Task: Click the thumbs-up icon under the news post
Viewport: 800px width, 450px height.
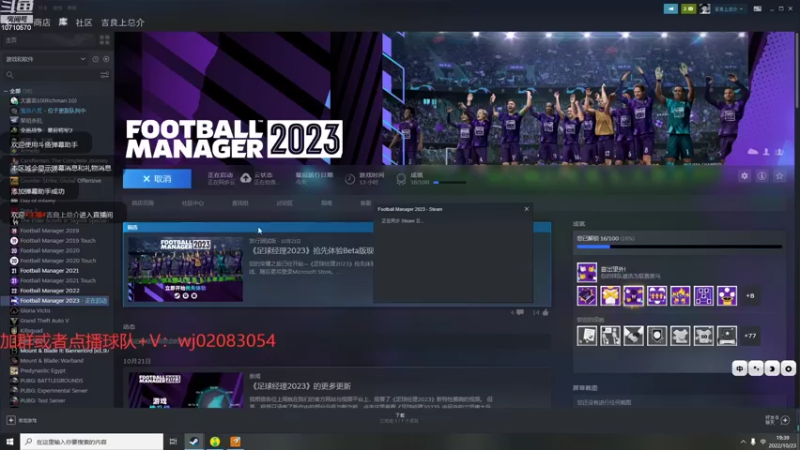Action: (545, 312)
